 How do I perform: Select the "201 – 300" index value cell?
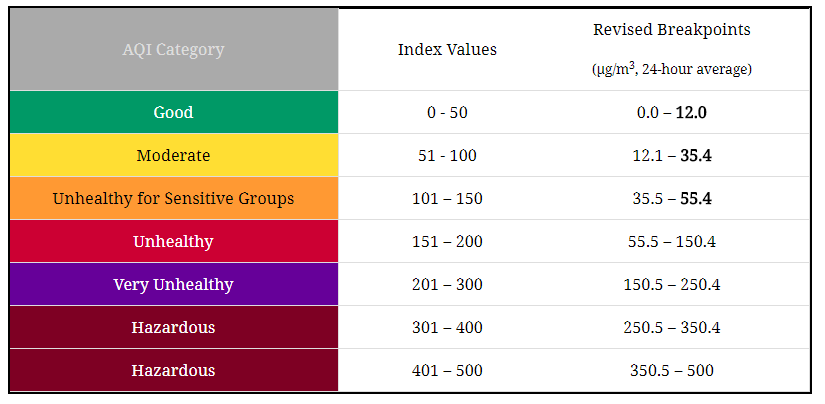(x=447, y=285)
